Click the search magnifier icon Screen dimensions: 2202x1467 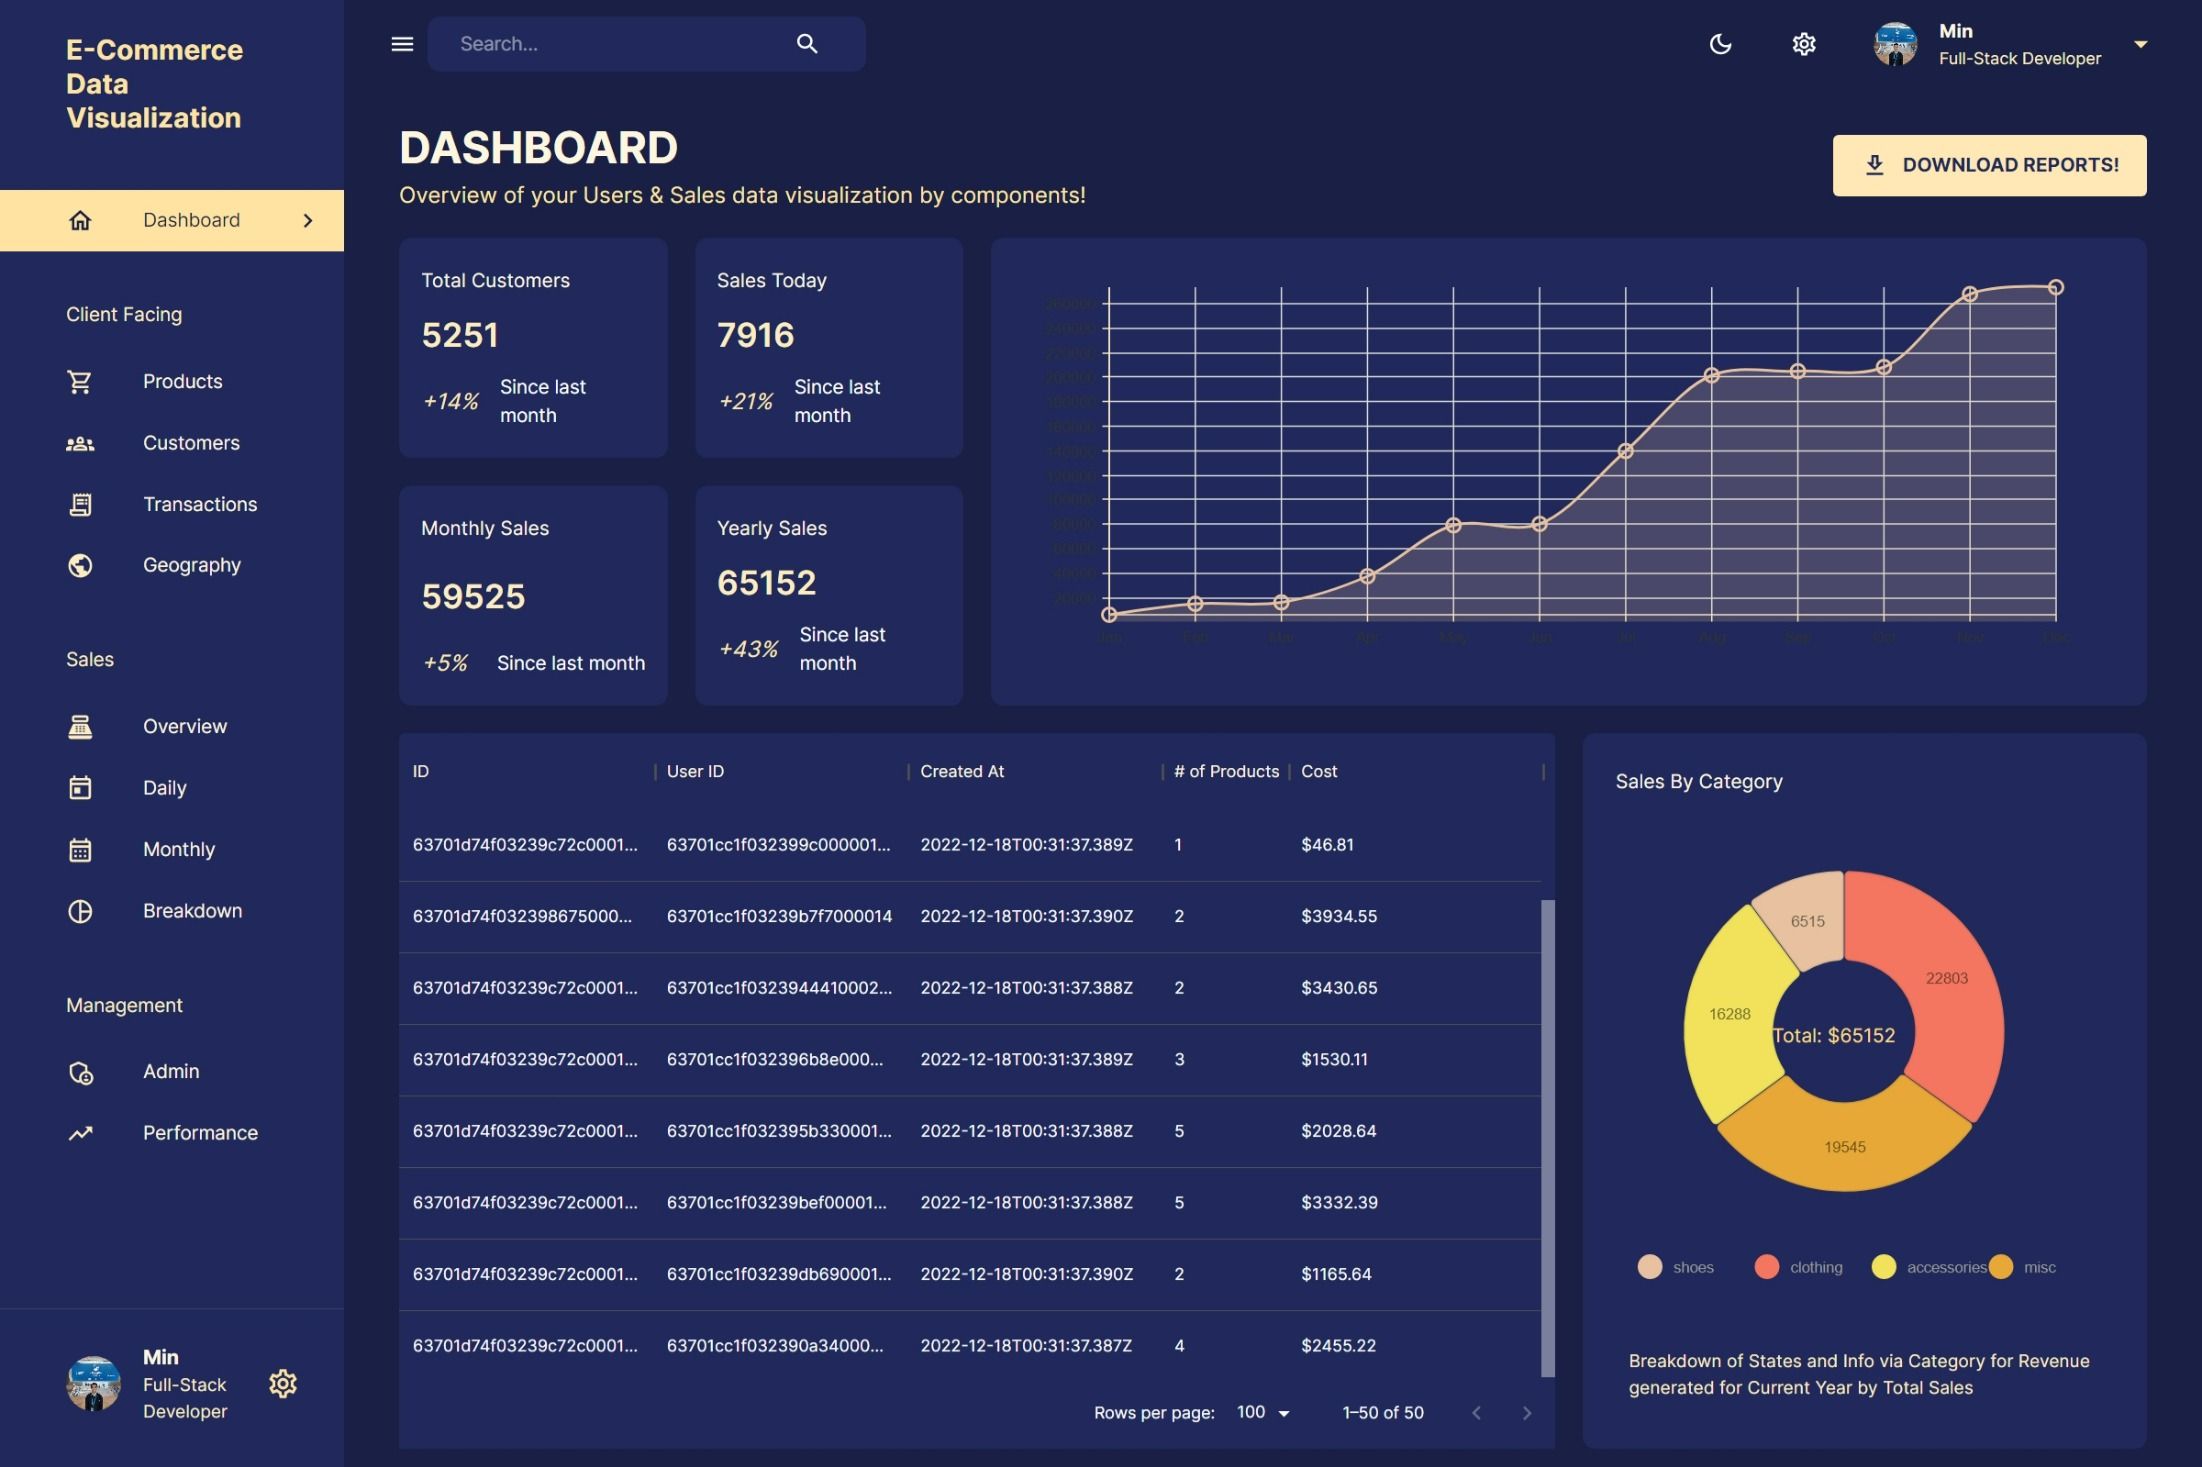[x=806, y=44]
